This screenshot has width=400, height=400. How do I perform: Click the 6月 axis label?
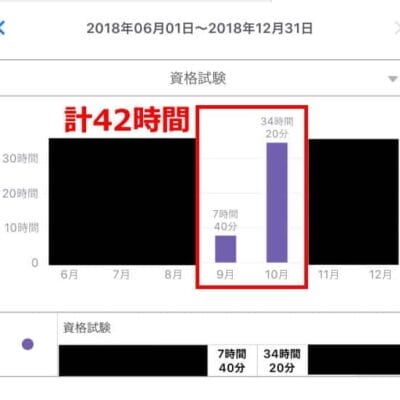[x=69, y=275]
